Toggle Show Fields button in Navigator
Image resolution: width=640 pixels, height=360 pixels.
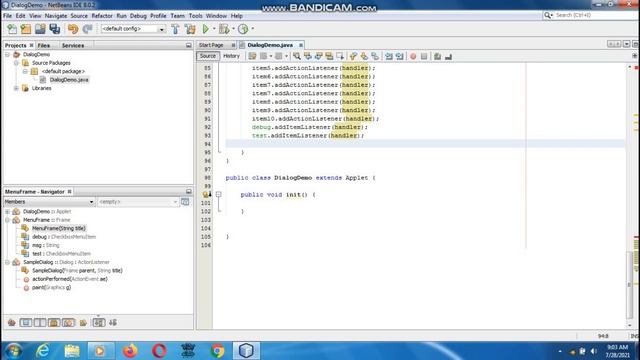click(26, 322)
